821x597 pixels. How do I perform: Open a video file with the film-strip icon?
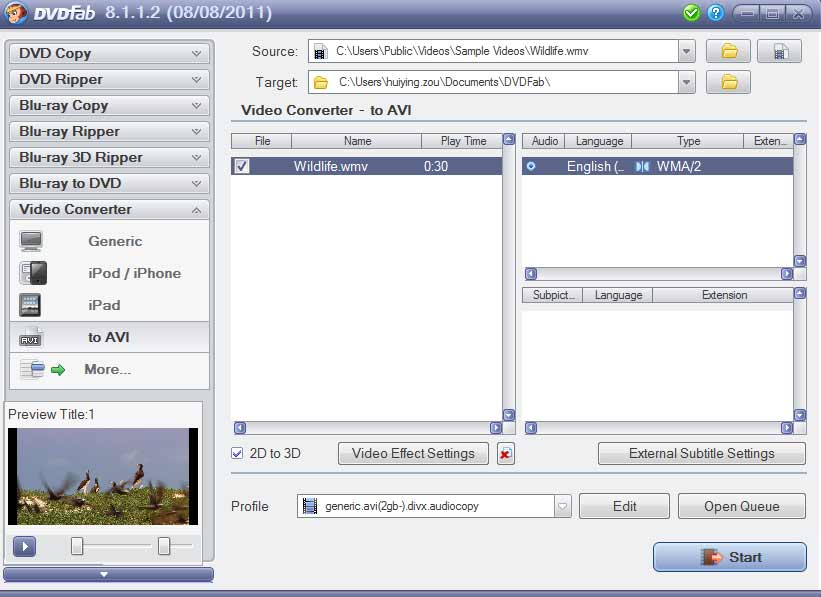point(780,50)
